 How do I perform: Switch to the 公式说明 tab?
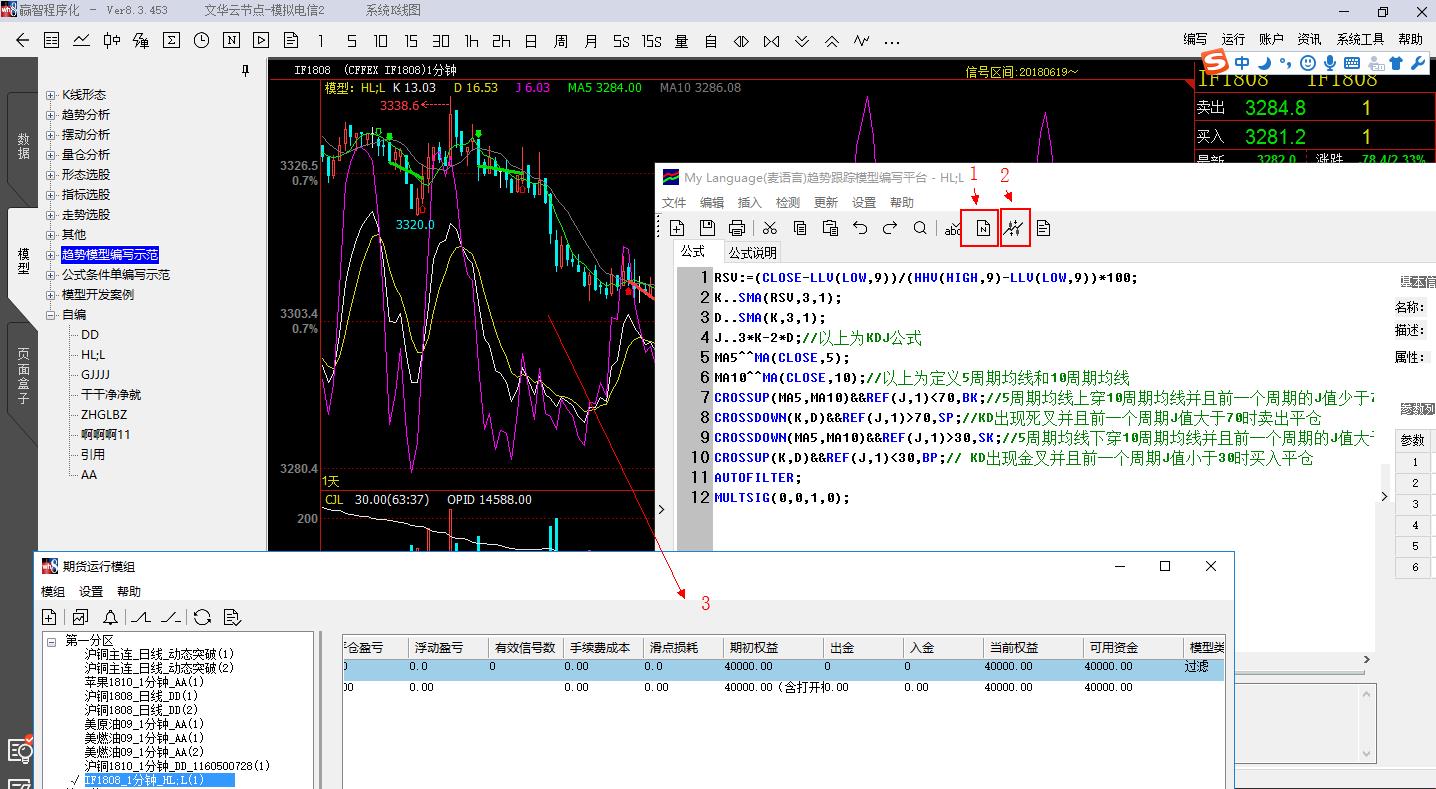point(752,252)
